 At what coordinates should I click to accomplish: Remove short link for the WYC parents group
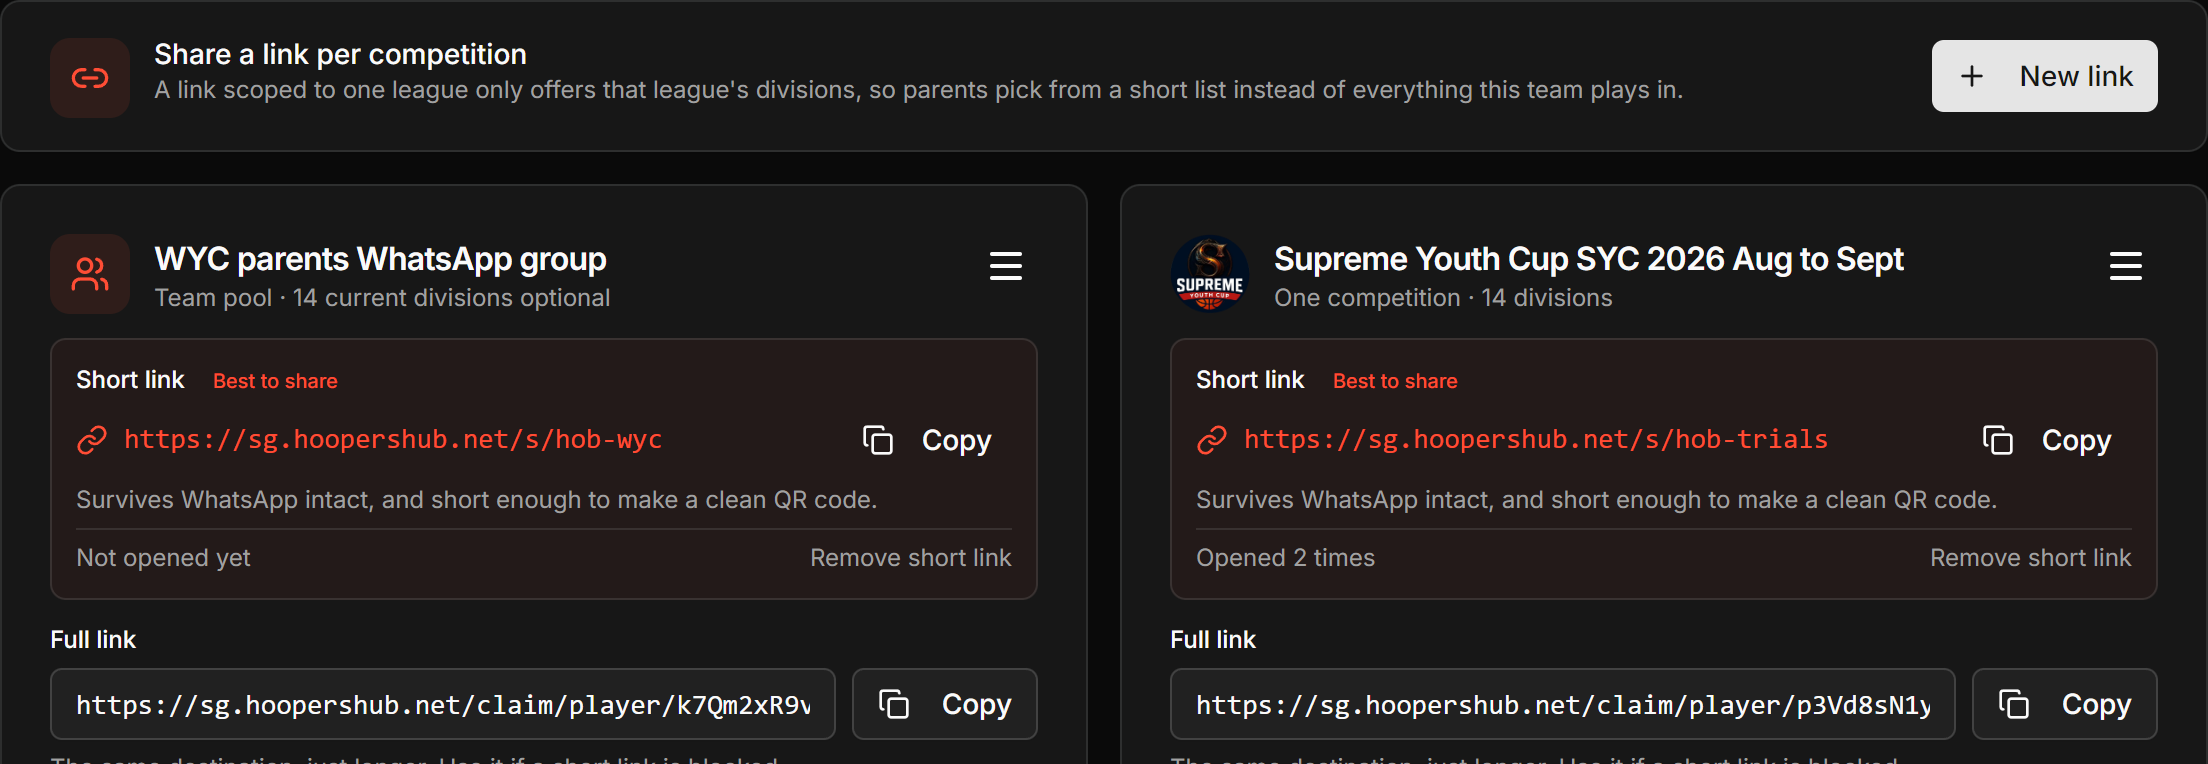click(x=911, y=558)
